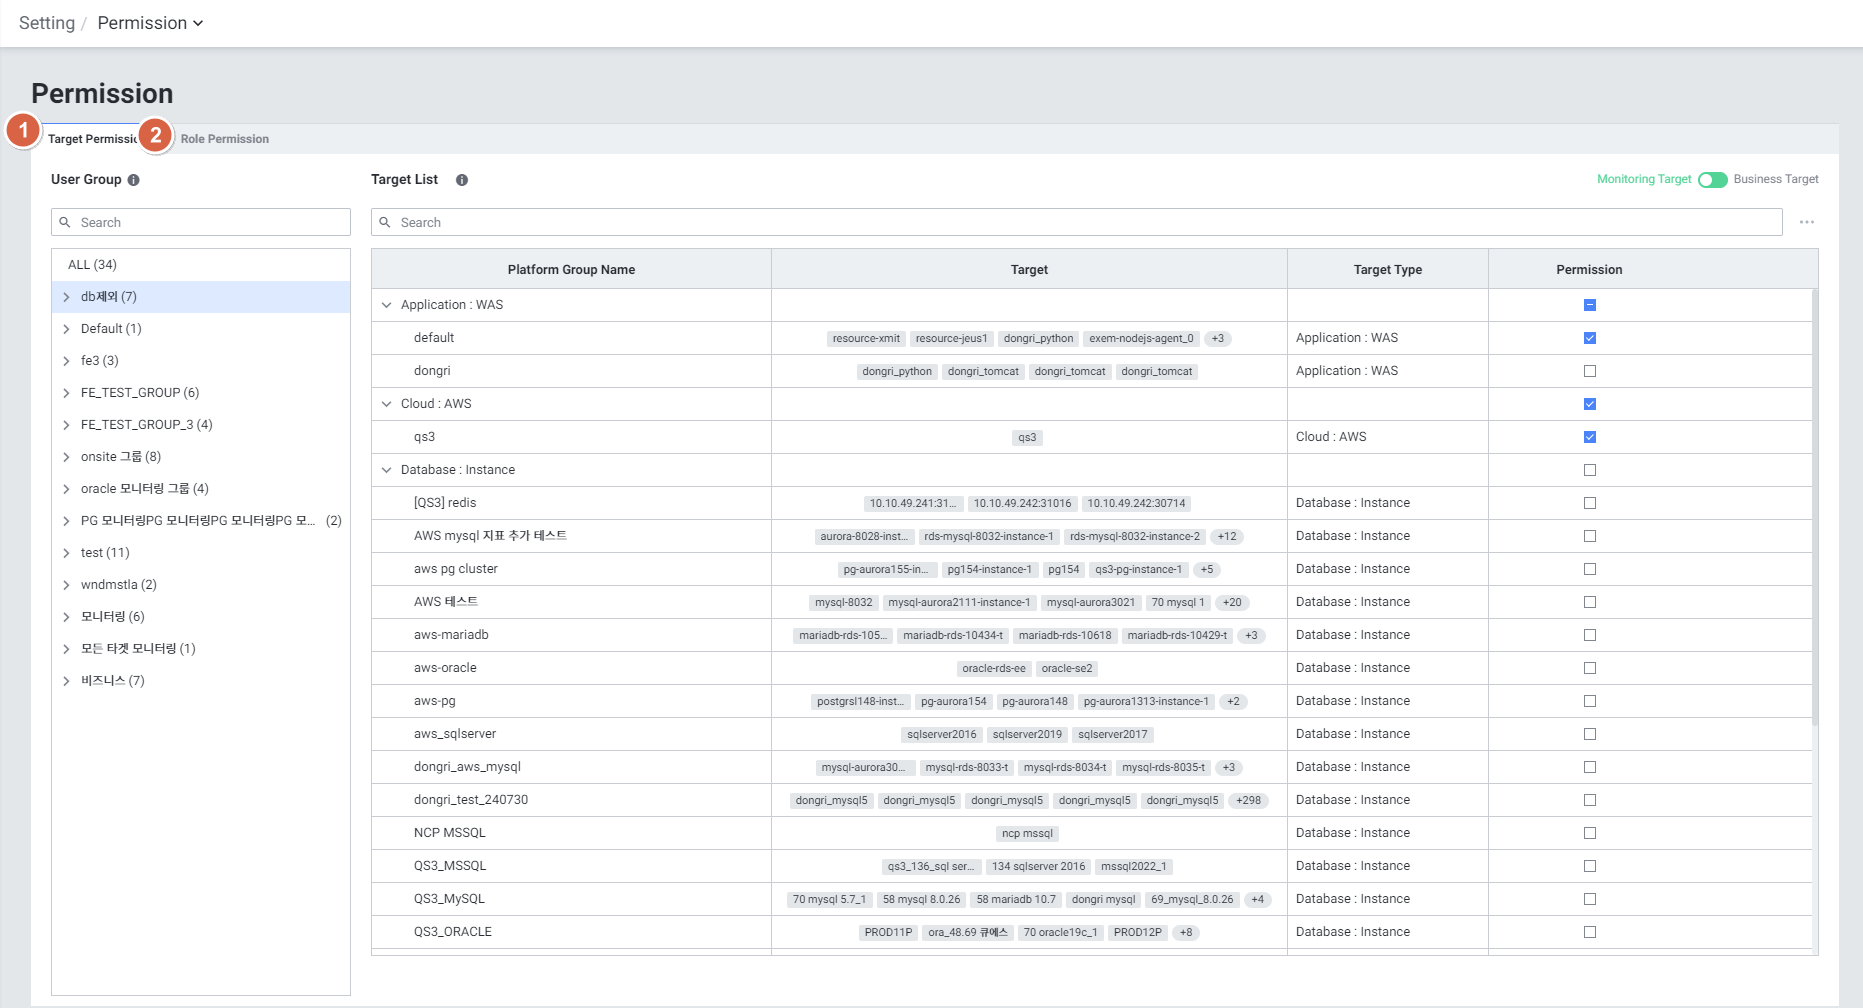
Task: Collapse the Database : Instance group
Action: click(387, 470)
